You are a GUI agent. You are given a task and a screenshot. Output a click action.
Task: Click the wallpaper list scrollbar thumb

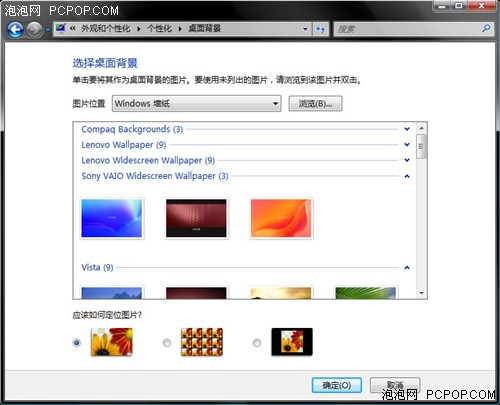coord(421,147)
